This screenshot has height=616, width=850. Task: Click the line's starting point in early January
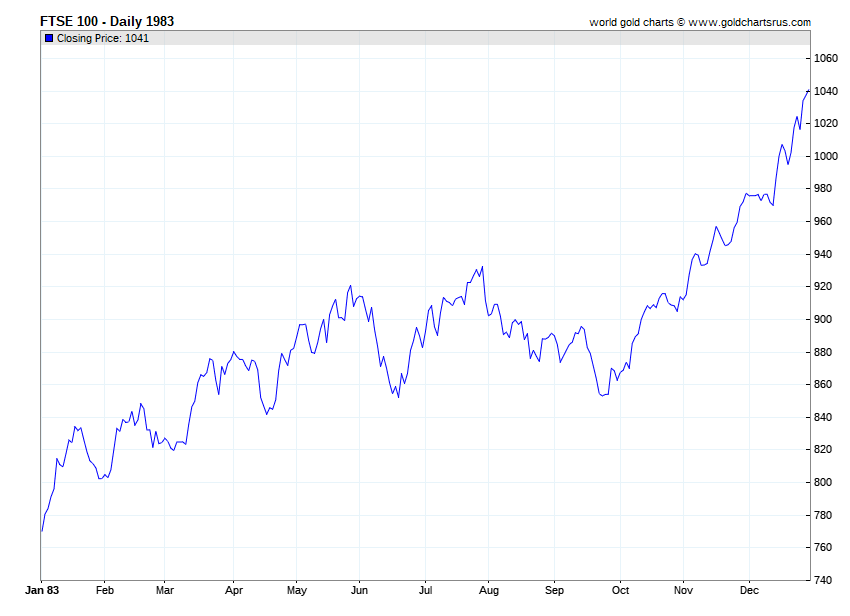tap(42, 531)
